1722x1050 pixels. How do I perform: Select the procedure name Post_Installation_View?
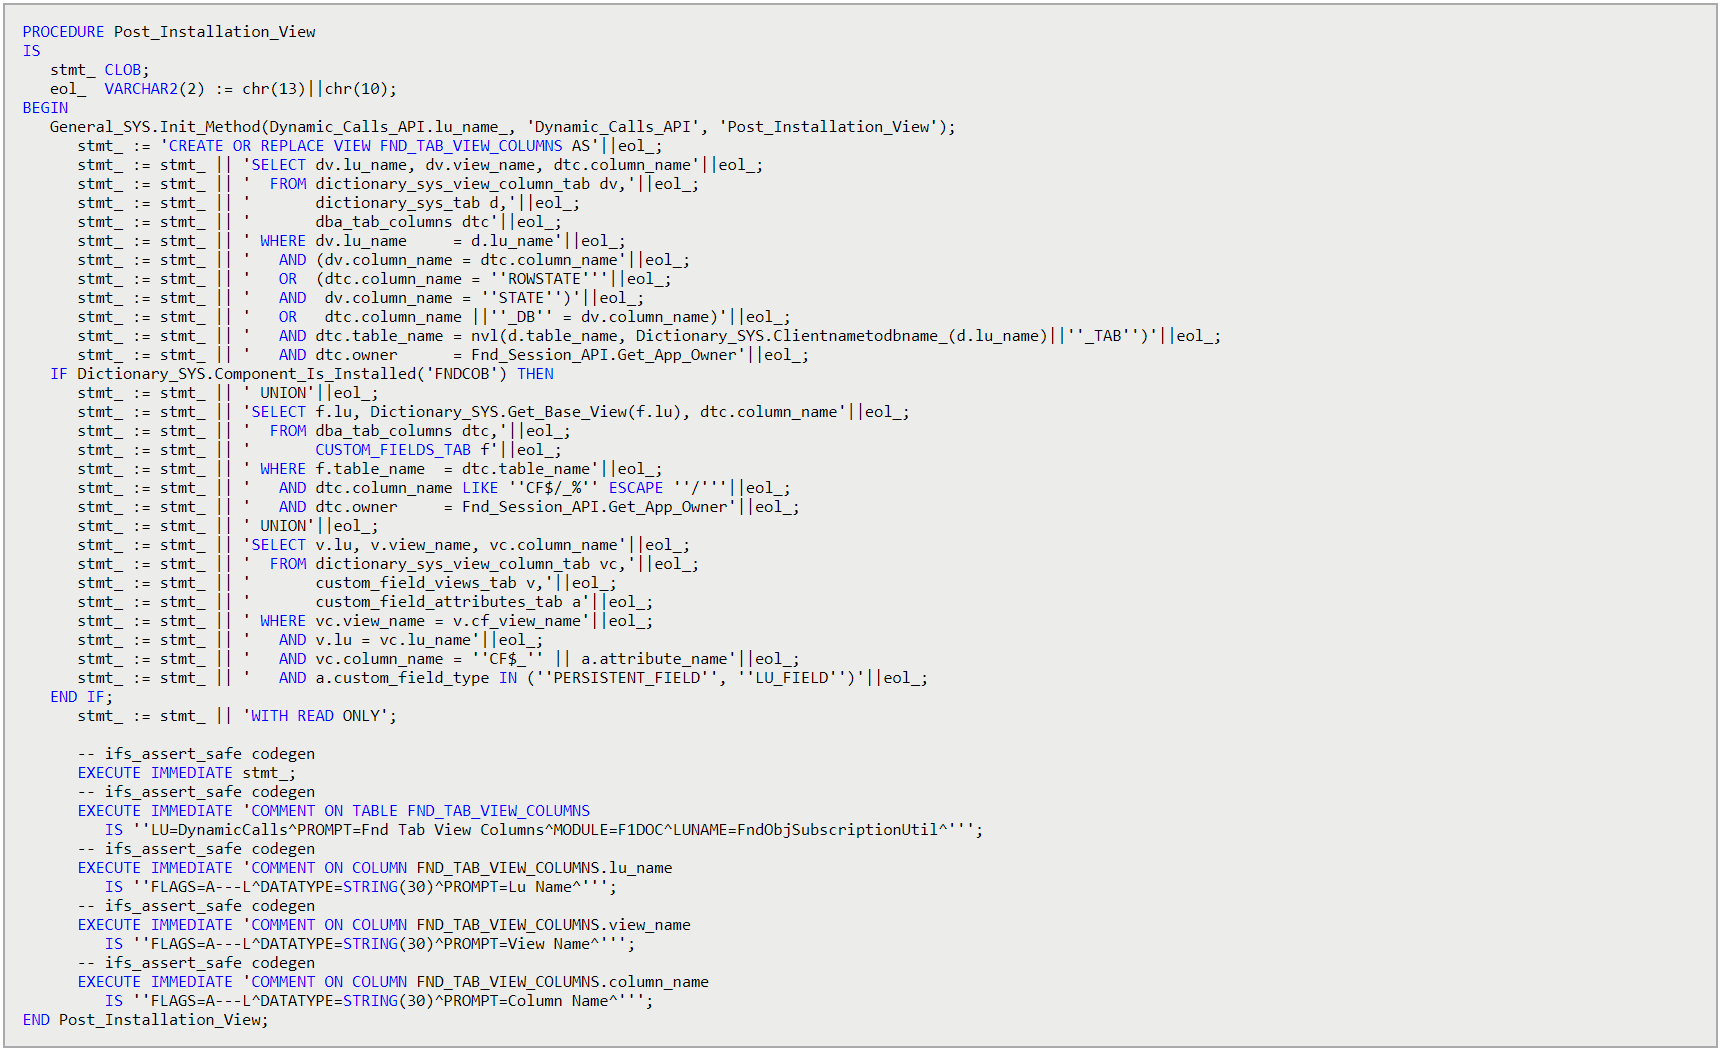[x=213, y=31]
